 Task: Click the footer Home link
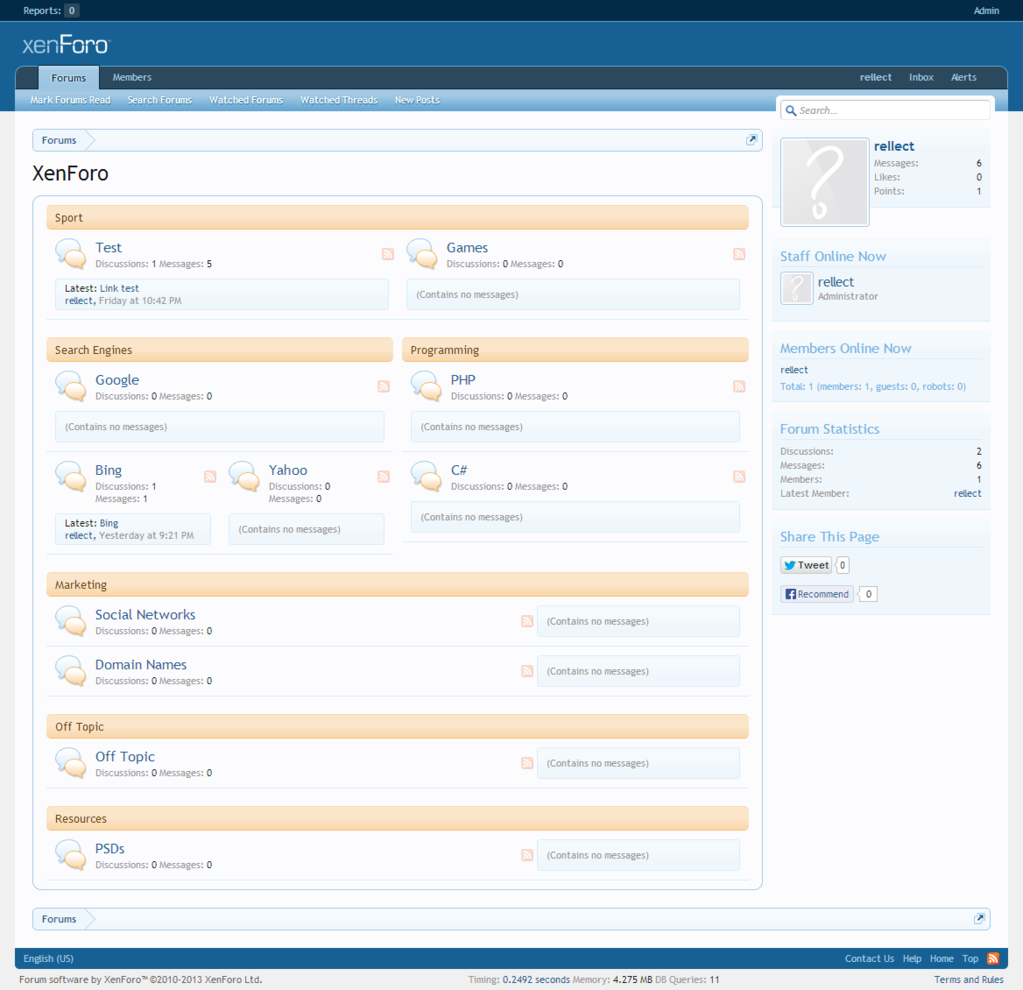[941, 959]
